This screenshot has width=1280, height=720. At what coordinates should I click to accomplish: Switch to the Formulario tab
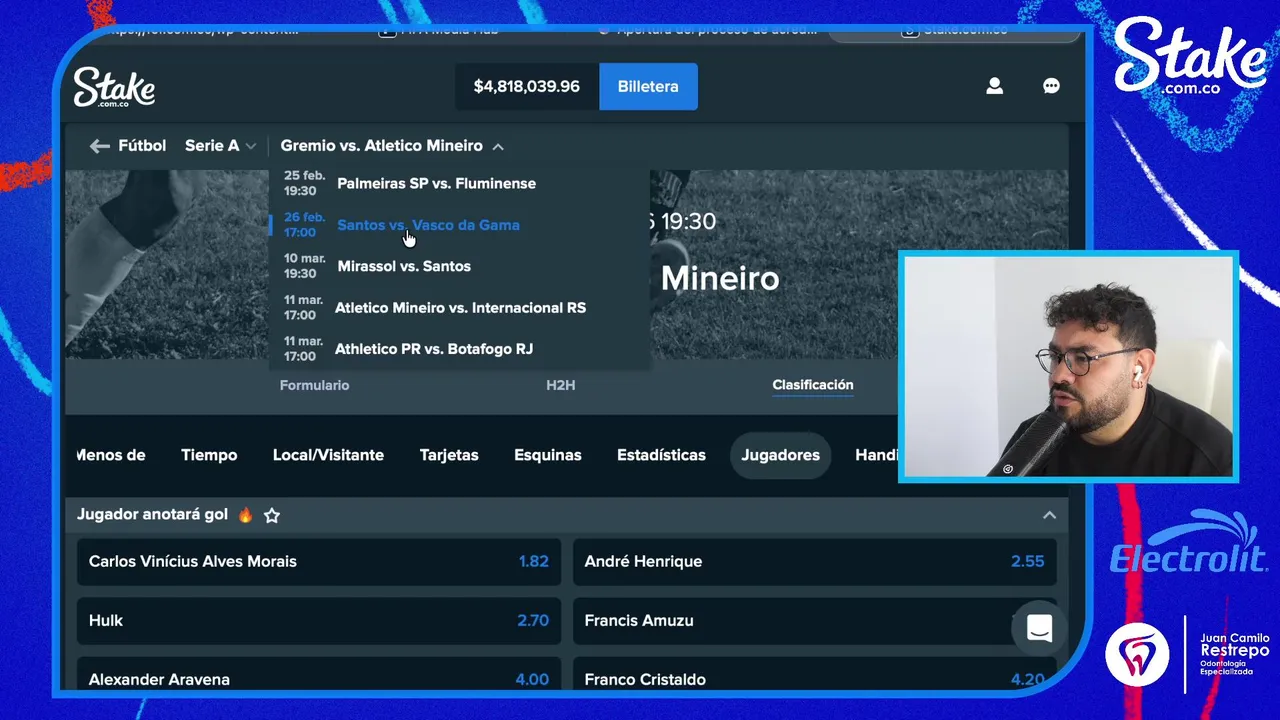314,385
